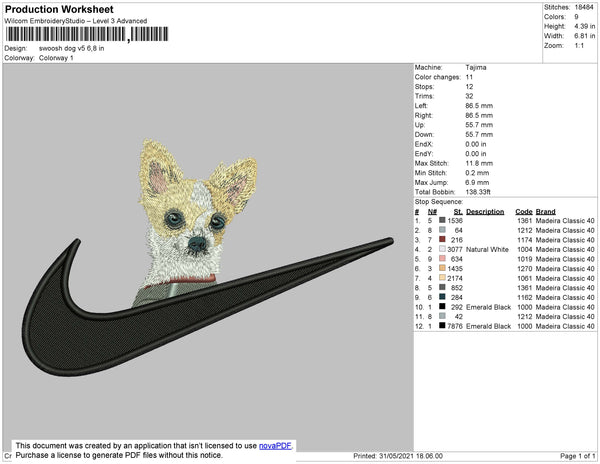Viewport: 600px width, 464px height.
Task: Click the 'Colorway 1' value
Action: (x=56, y=58)
